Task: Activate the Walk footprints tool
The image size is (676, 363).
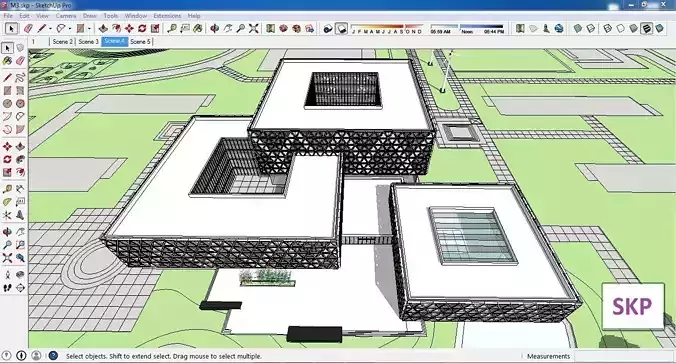Action: [7, 288]
